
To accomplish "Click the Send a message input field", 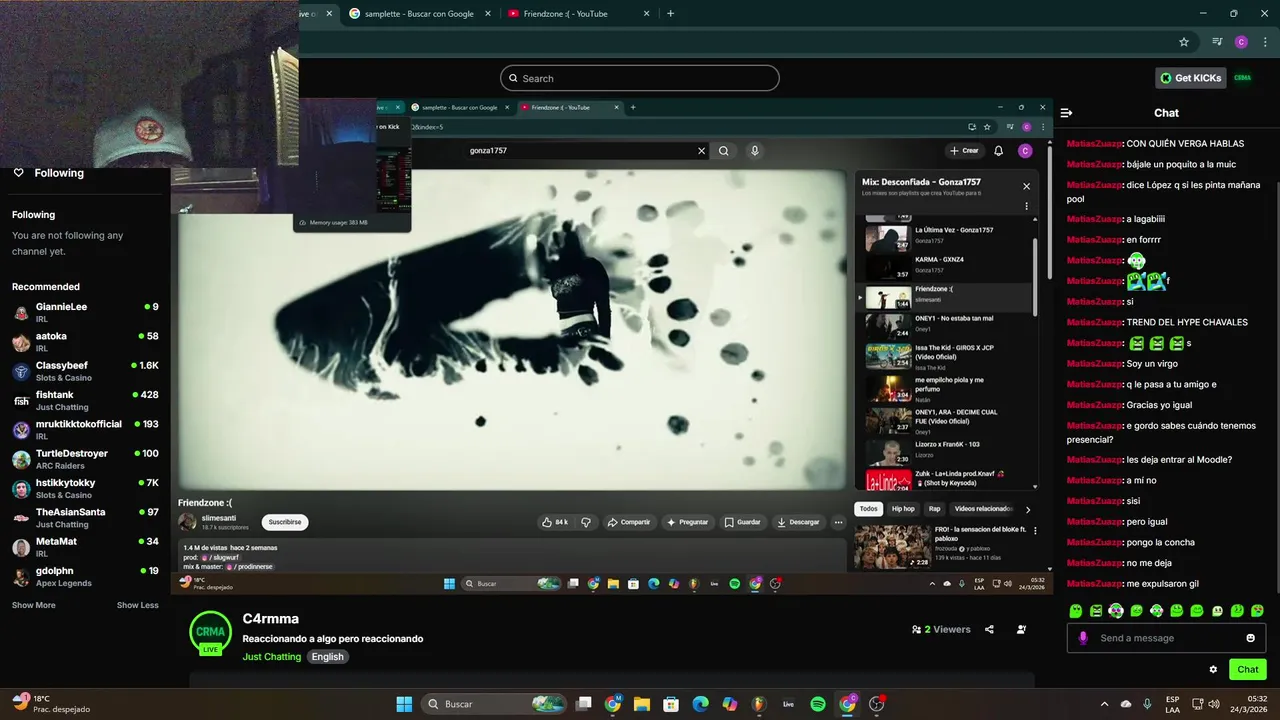I will tap(1166, 638).
